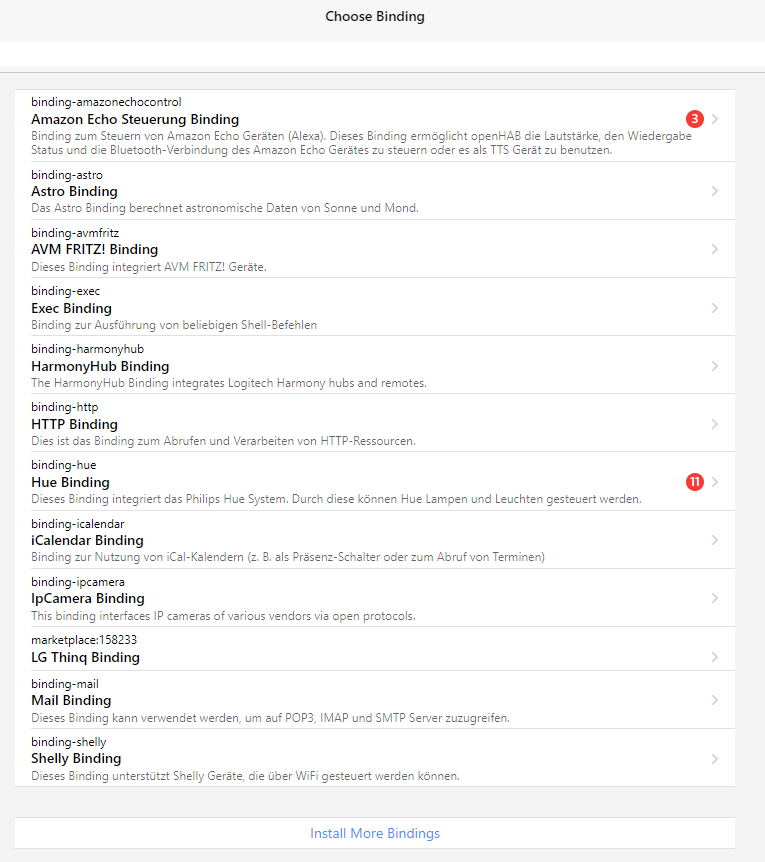Click the red badge on Hue Binding
The image size is (765, 862).
coord(695,482)
